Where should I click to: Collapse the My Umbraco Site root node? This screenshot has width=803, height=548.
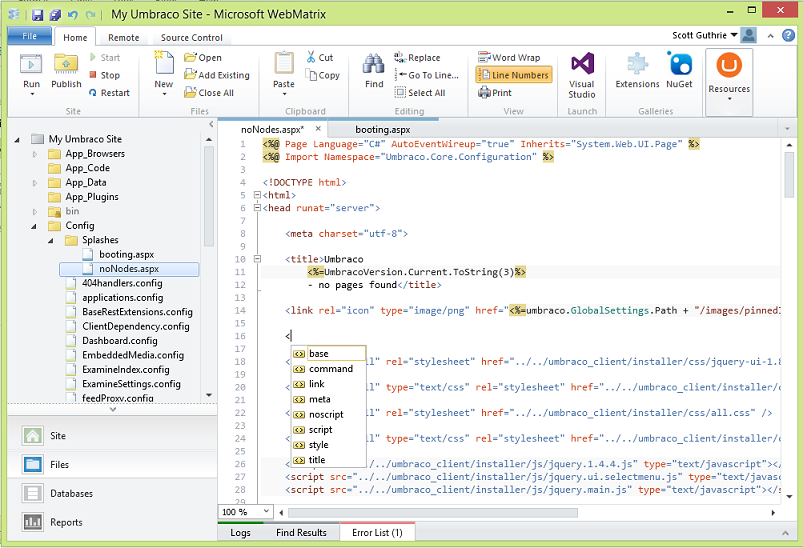tap(17, 139)
